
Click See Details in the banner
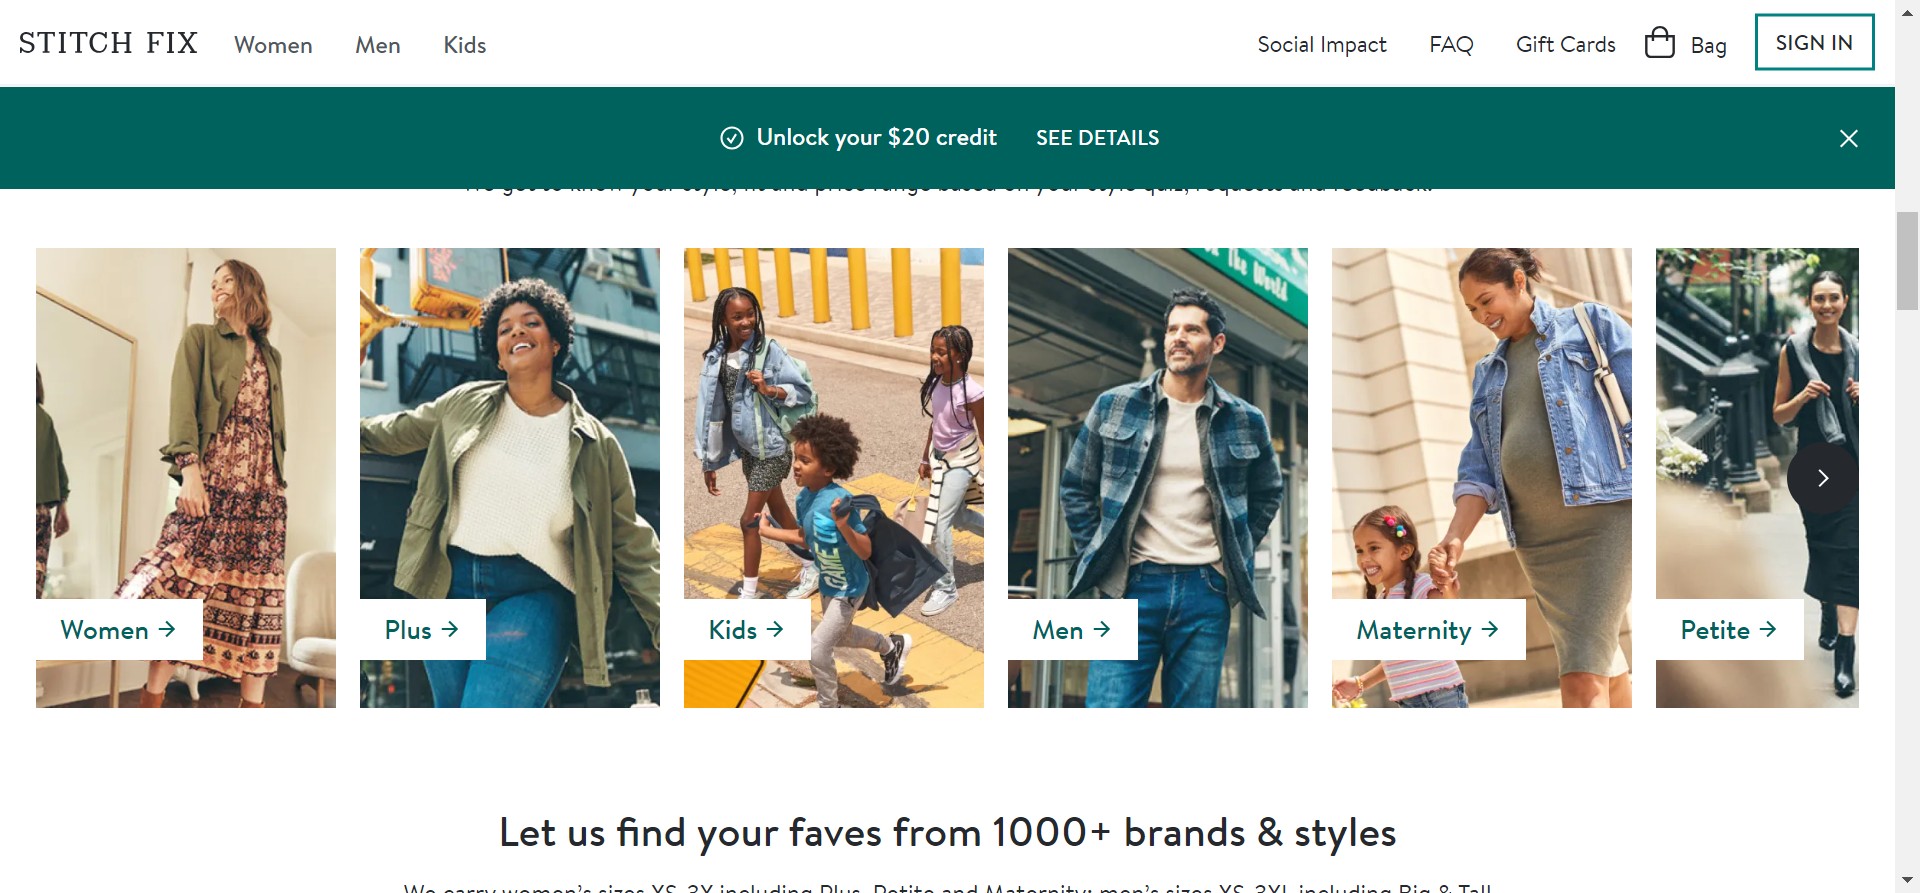[x=1097, y=138]
